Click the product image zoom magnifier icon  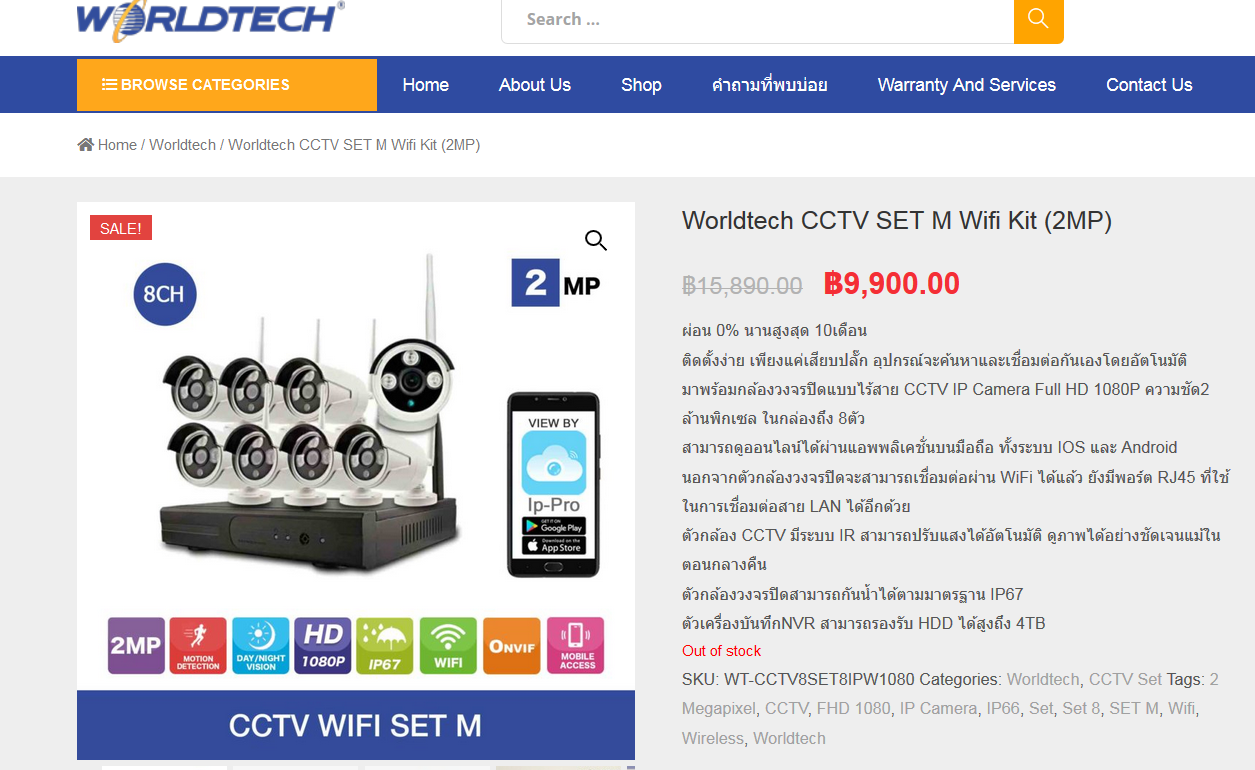click(x=596, y=240)
